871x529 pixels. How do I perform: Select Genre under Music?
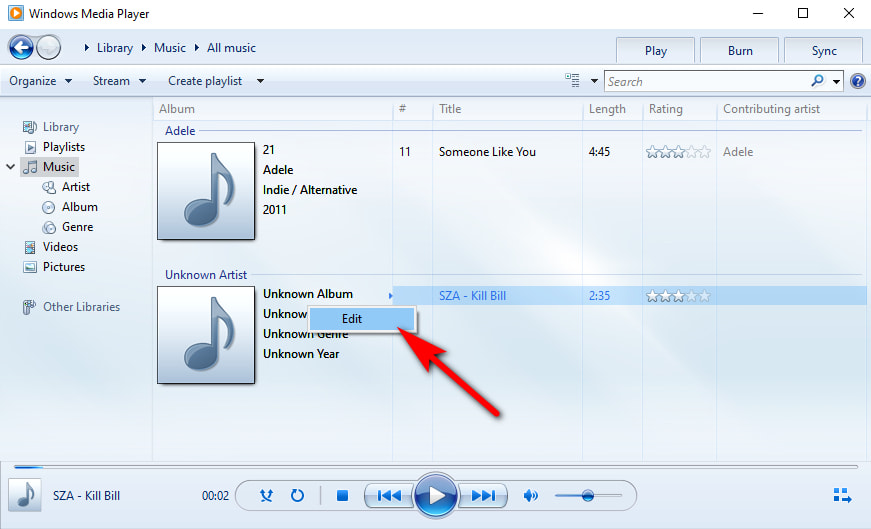point(77,227)
